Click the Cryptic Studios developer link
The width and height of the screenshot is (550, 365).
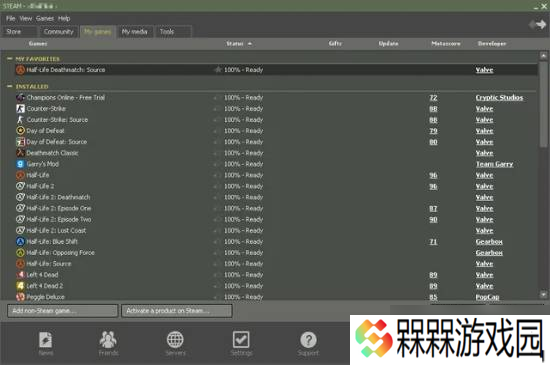click(499, 97)
